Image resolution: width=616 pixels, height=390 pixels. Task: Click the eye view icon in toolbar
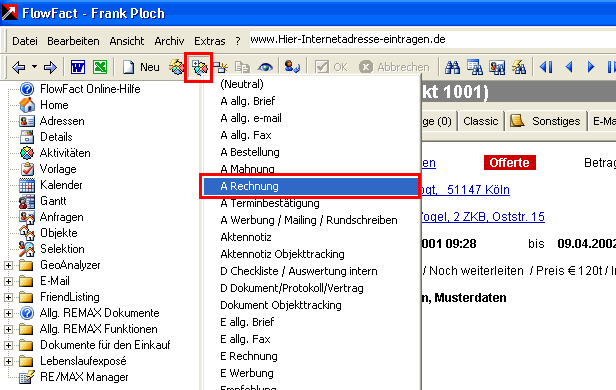click(265, 68)
